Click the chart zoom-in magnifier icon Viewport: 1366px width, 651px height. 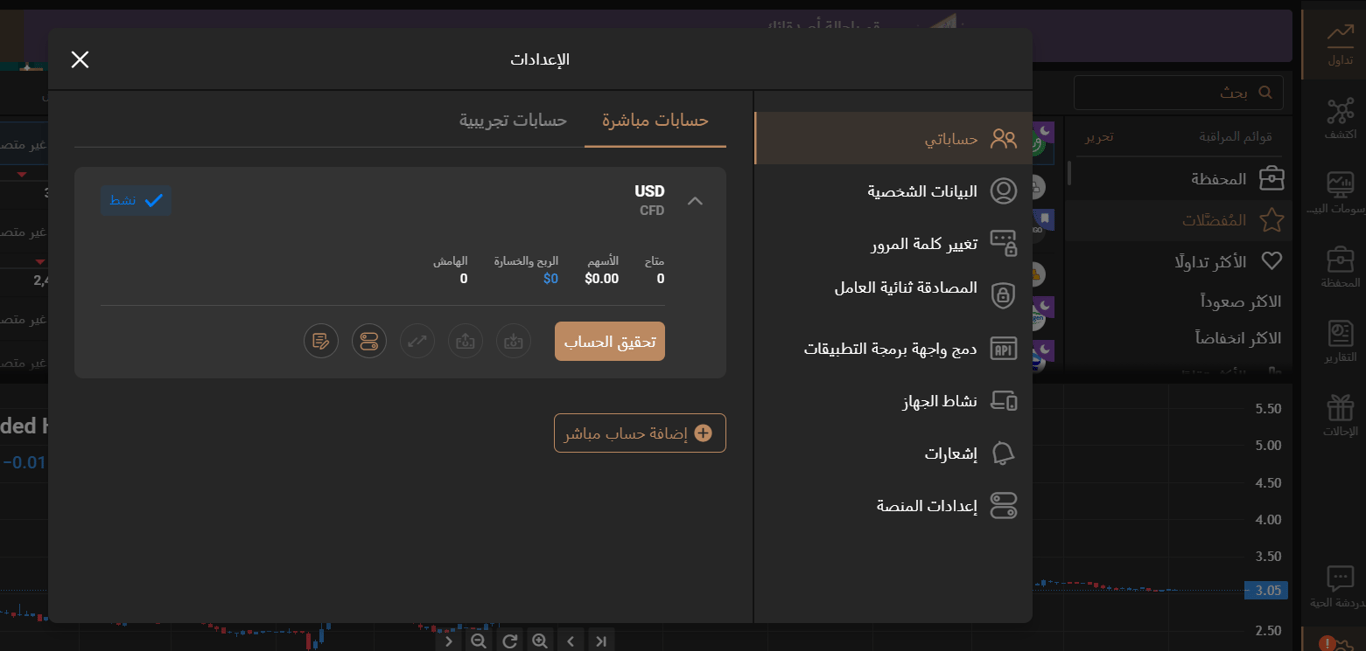pyautogui.click(x=539, y=640)
